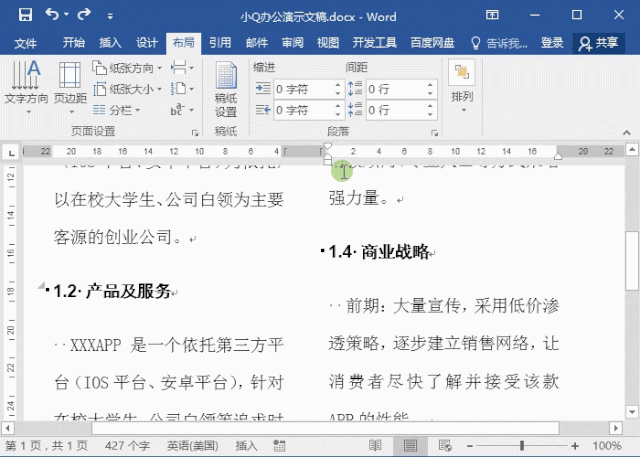The height and width of the screenshot is (457, 640).
Task: Switch to Print Layout view
Action: click(x=410, y=446)
